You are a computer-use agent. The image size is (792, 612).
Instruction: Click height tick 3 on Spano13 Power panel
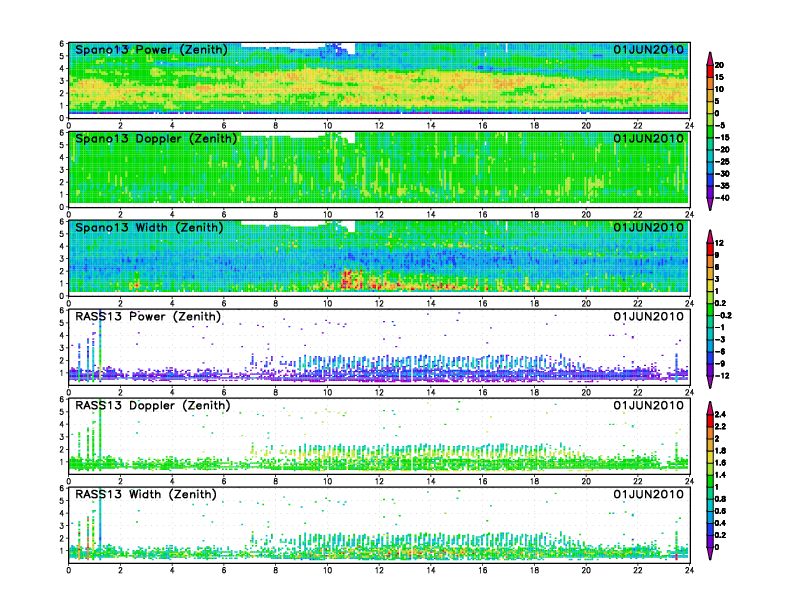pos(62,81)
